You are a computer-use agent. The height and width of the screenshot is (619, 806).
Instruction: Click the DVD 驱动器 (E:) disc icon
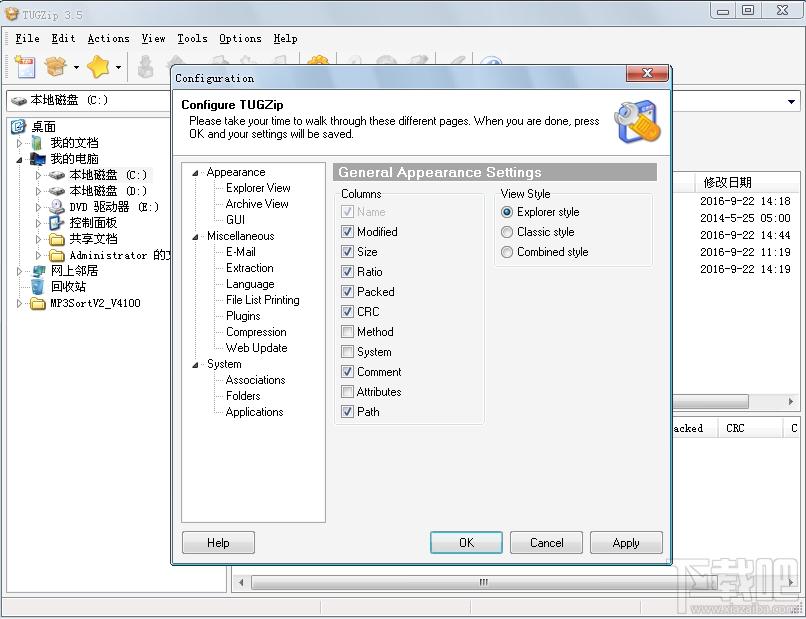[57, 207]
